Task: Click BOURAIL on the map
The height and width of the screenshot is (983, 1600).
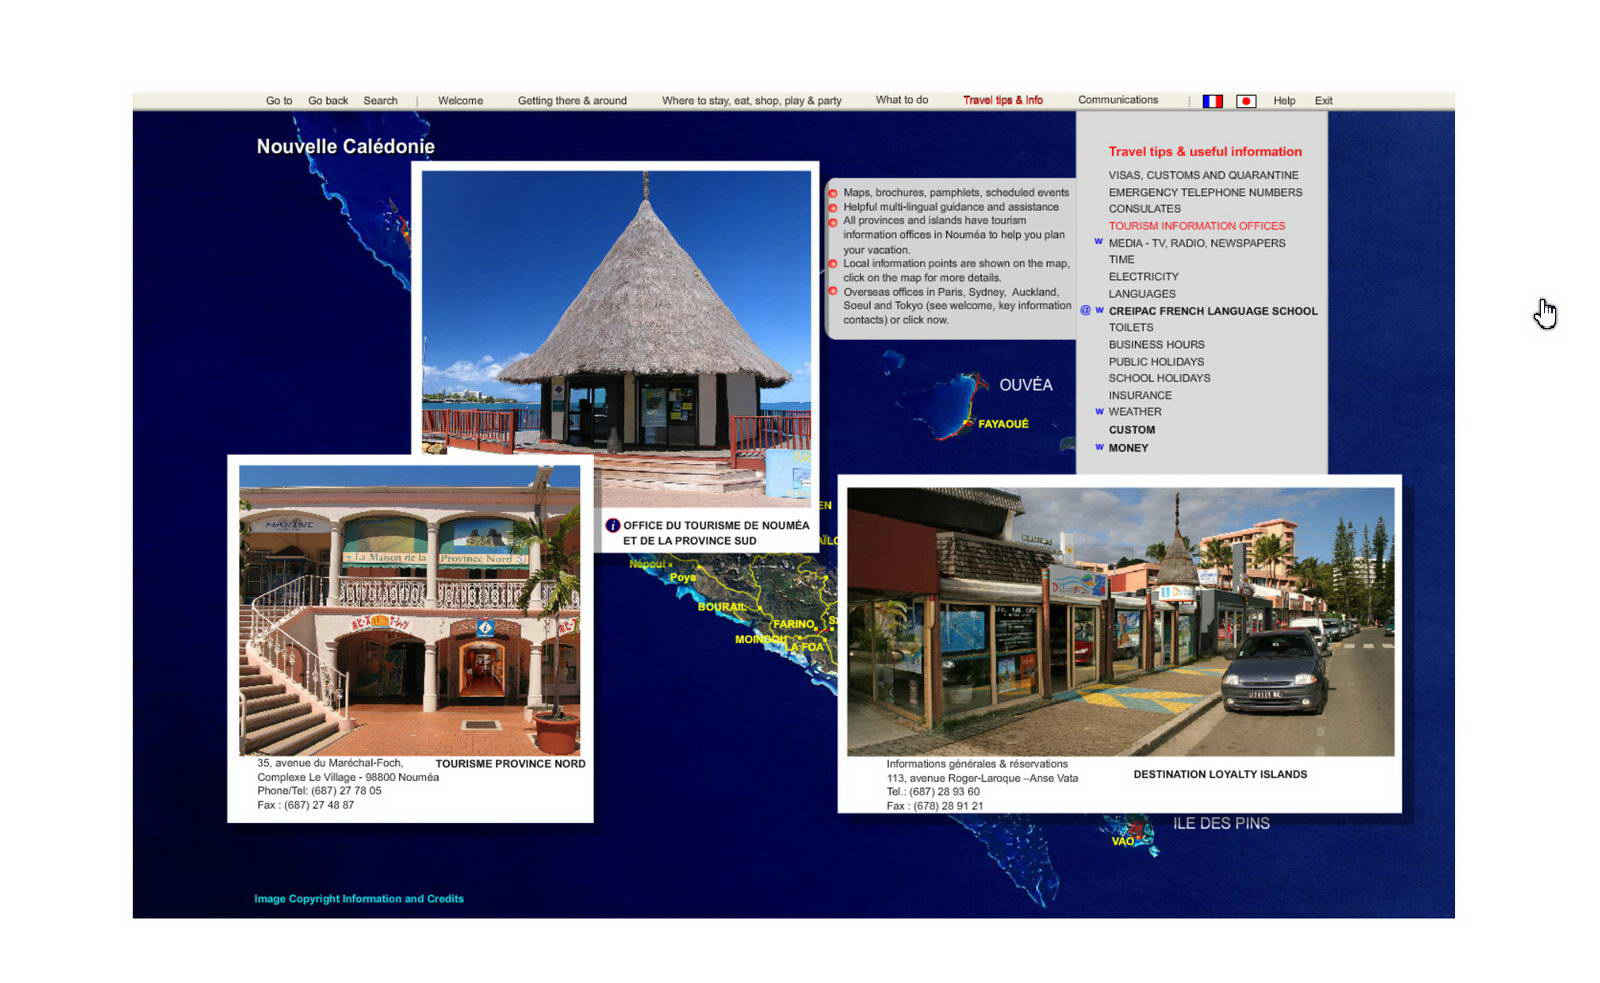Action: click(x=721, y=607)
